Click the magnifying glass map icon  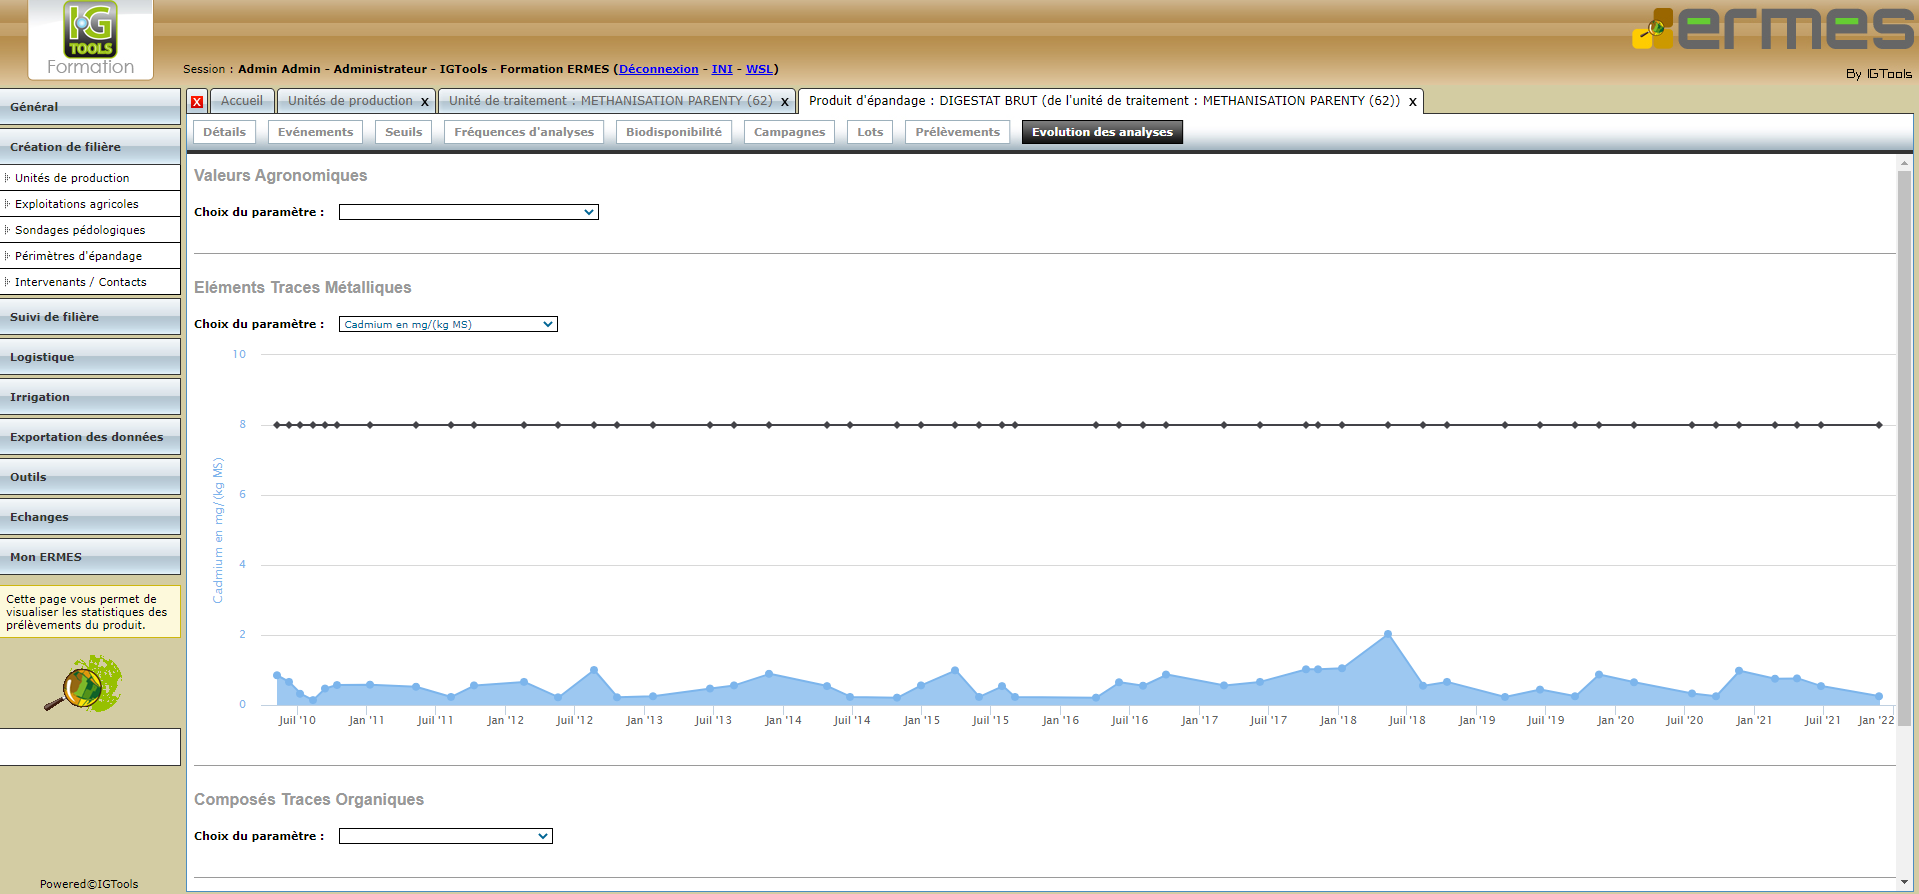pyautogui.click(x=82, y=684)
